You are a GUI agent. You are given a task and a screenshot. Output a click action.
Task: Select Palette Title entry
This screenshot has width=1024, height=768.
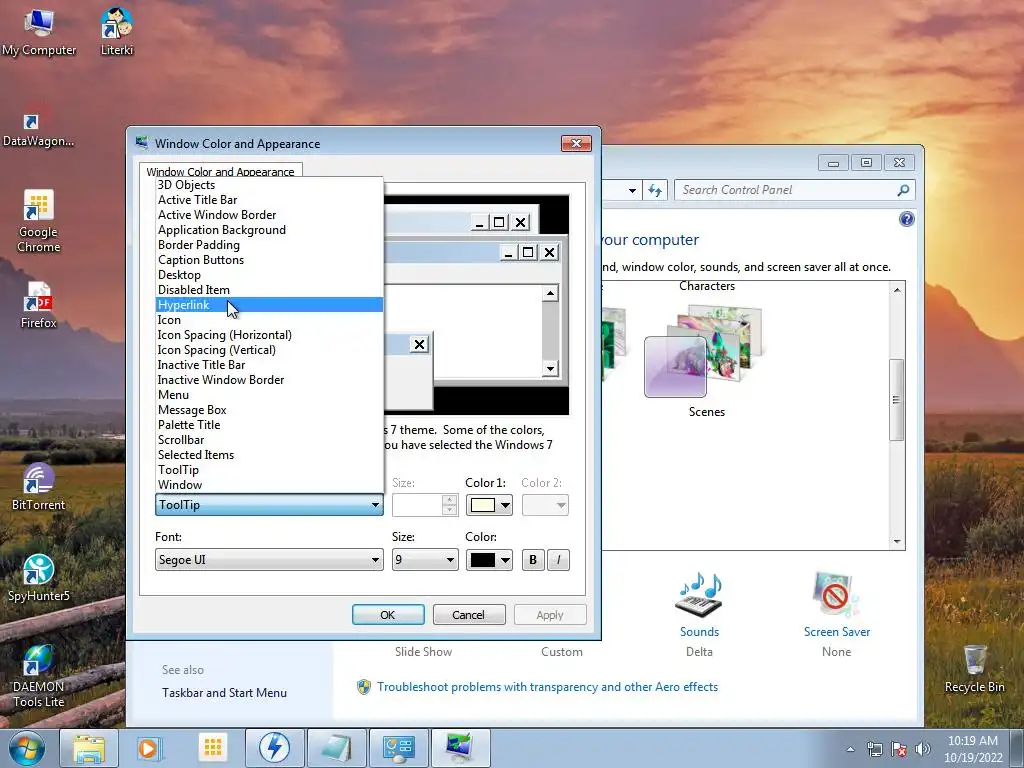(269, 425)
